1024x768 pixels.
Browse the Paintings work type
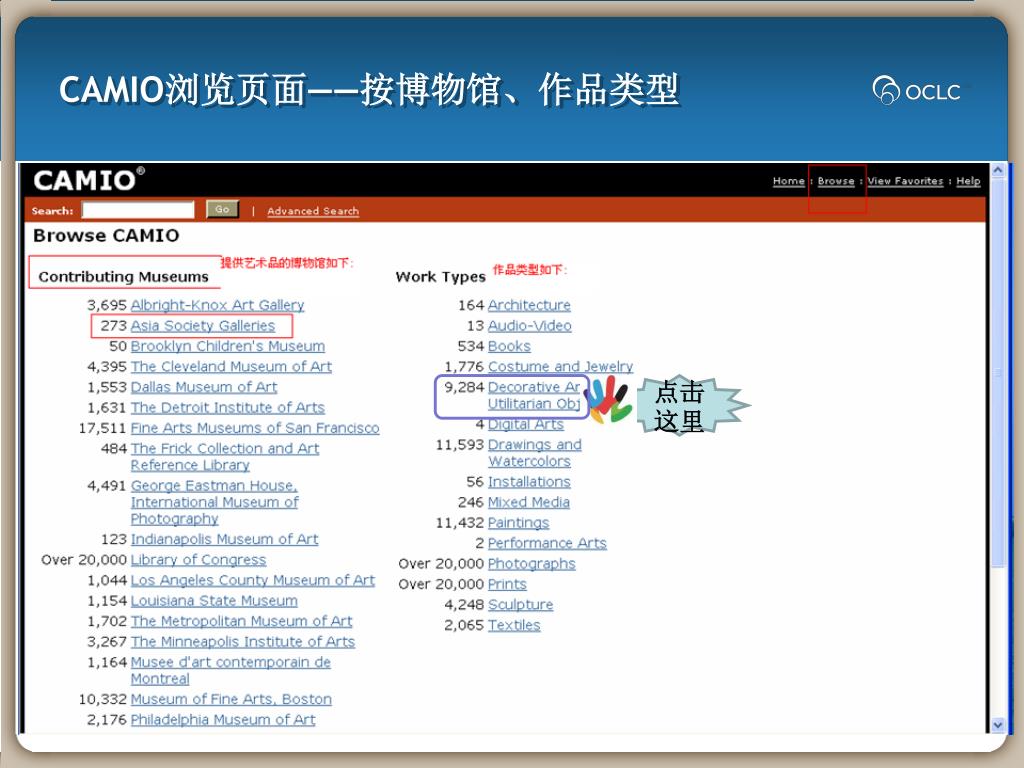tap(519, 522)
